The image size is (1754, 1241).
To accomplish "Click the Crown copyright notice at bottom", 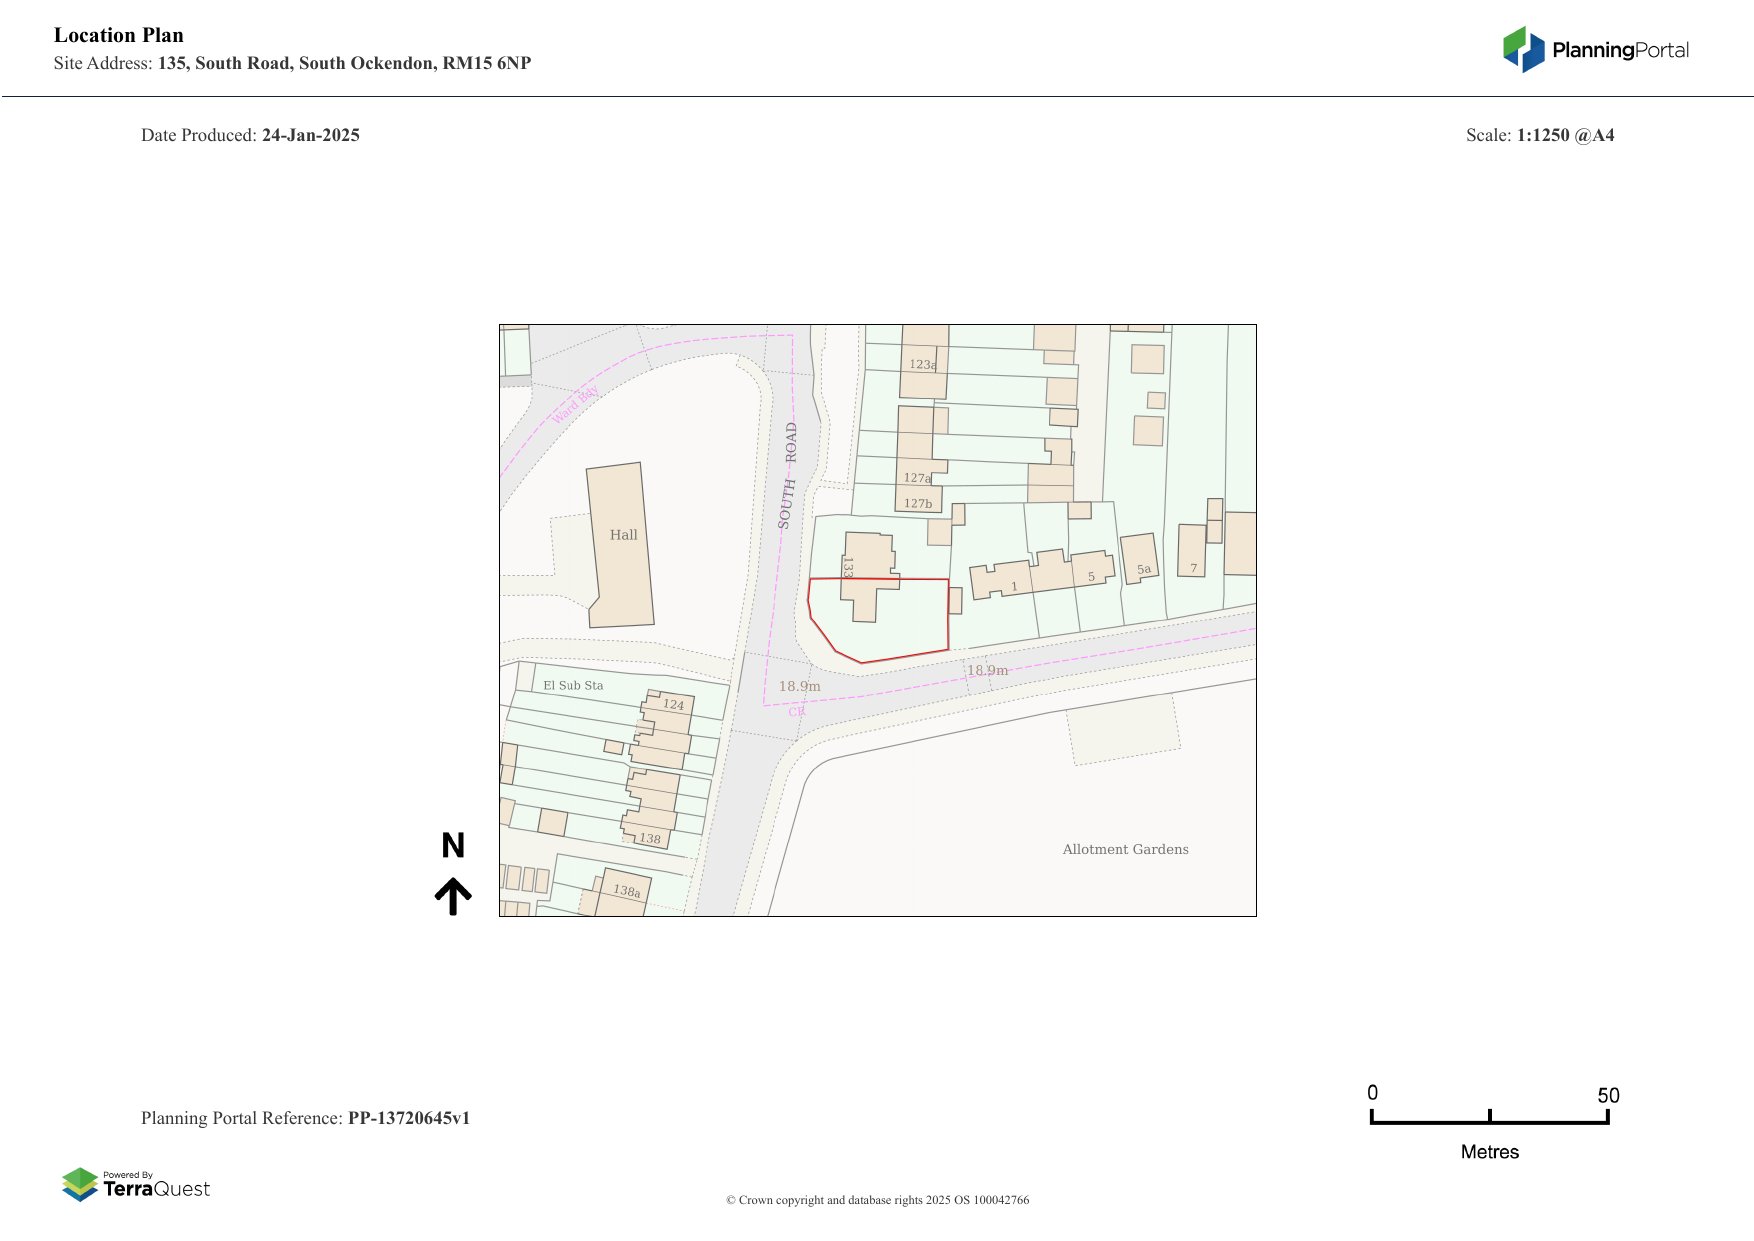I will (877, 1200).
